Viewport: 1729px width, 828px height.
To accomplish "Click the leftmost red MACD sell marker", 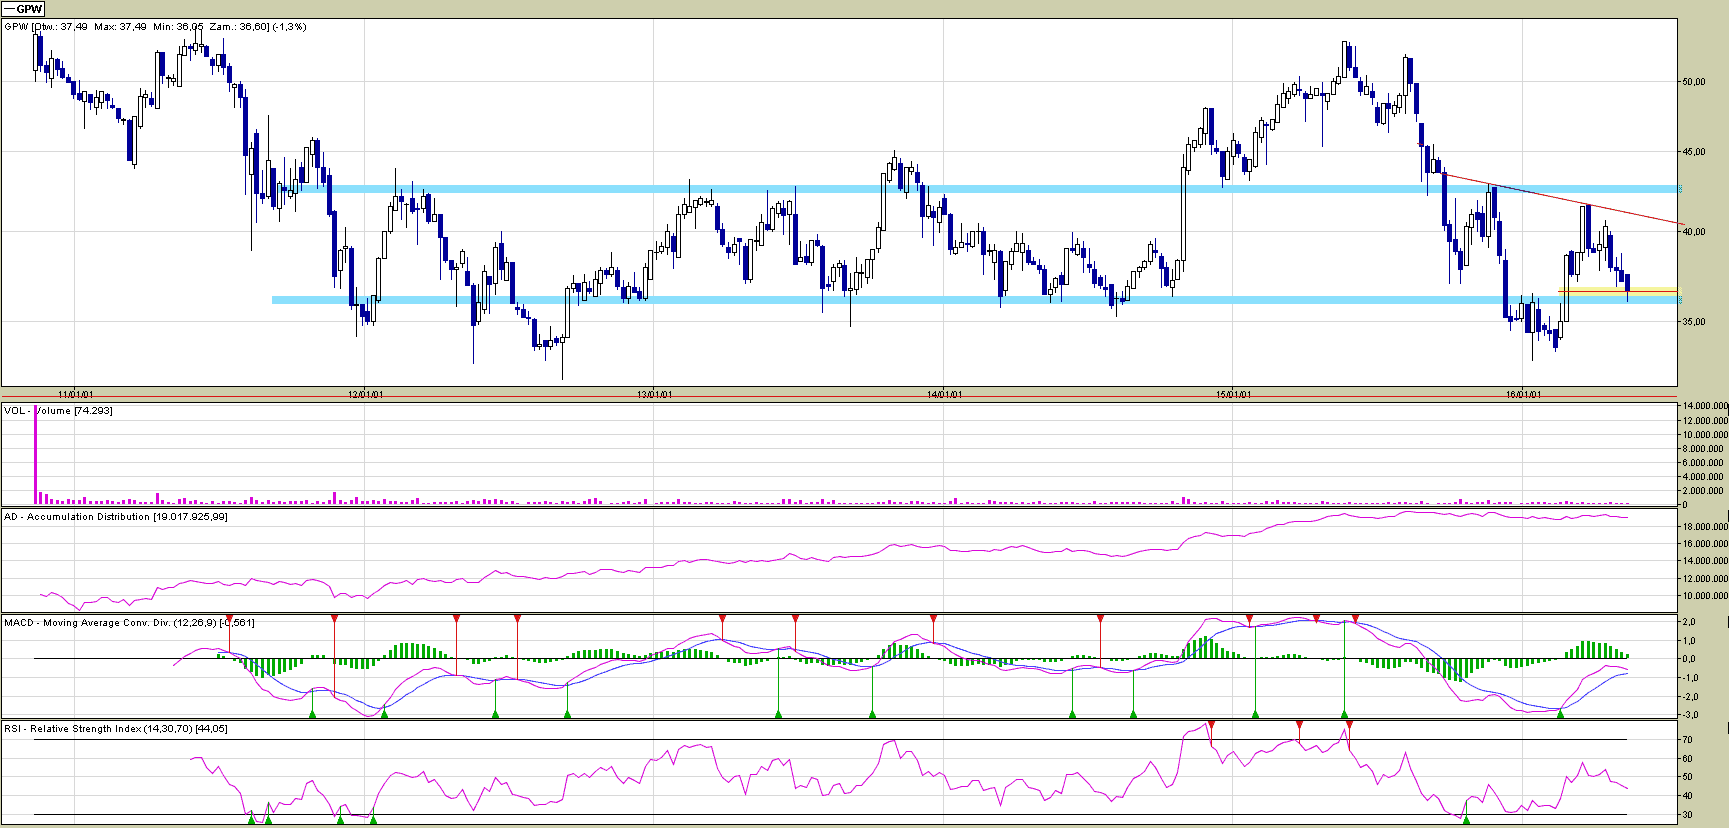I will [229, 619].
